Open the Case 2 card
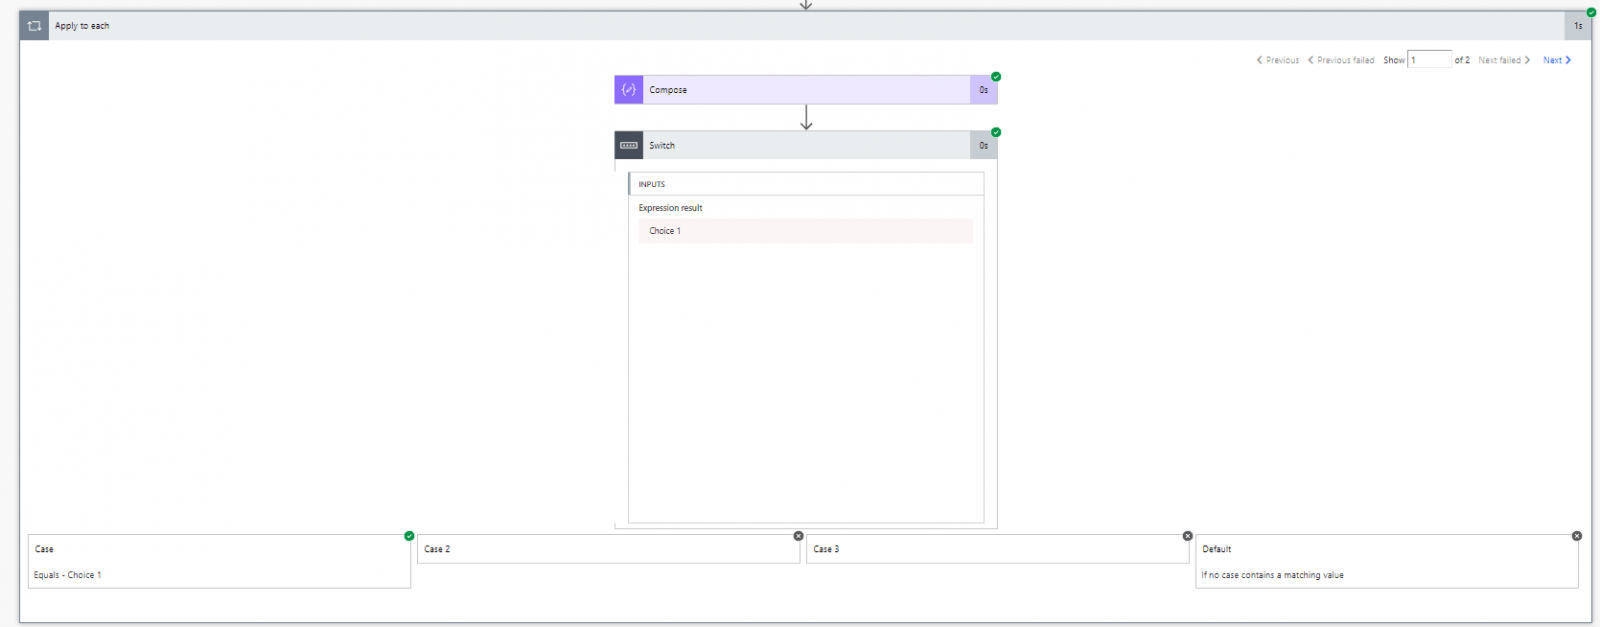This screenshot has height=627, width=1600. pos(608,549)
